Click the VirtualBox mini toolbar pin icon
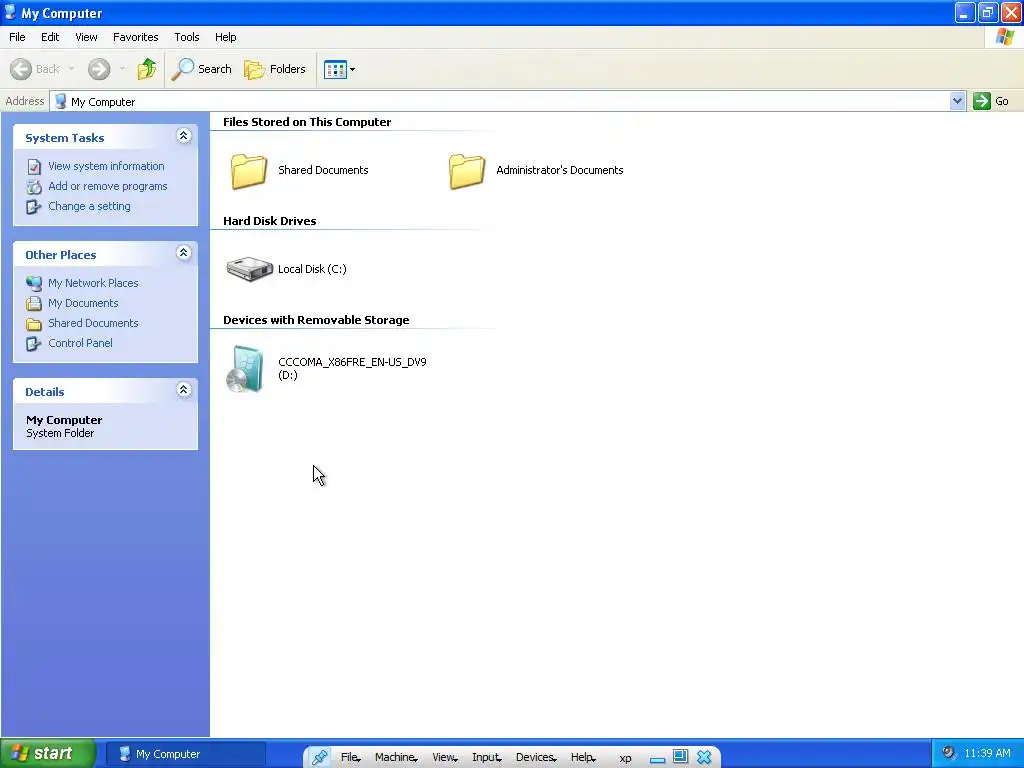Screen dimensions: 1024x768 (x=319, y=757)
